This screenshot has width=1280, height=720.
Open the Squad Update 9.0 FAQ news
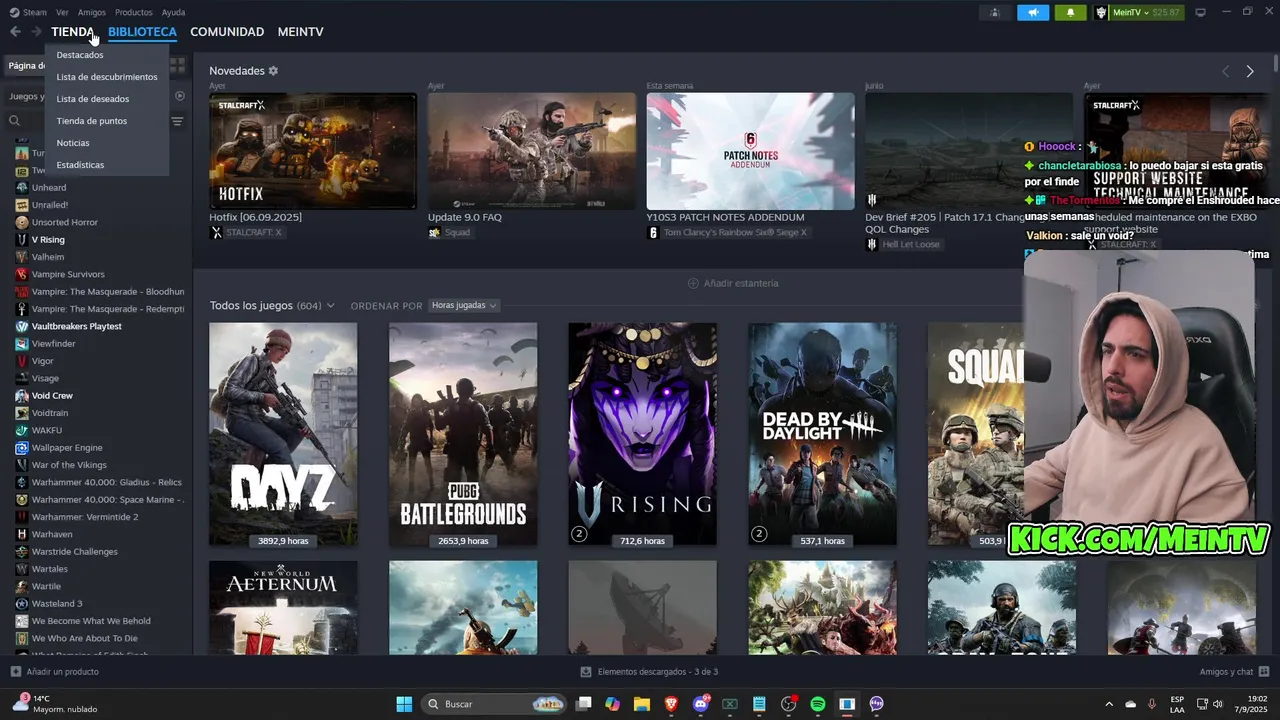(531, 151)
